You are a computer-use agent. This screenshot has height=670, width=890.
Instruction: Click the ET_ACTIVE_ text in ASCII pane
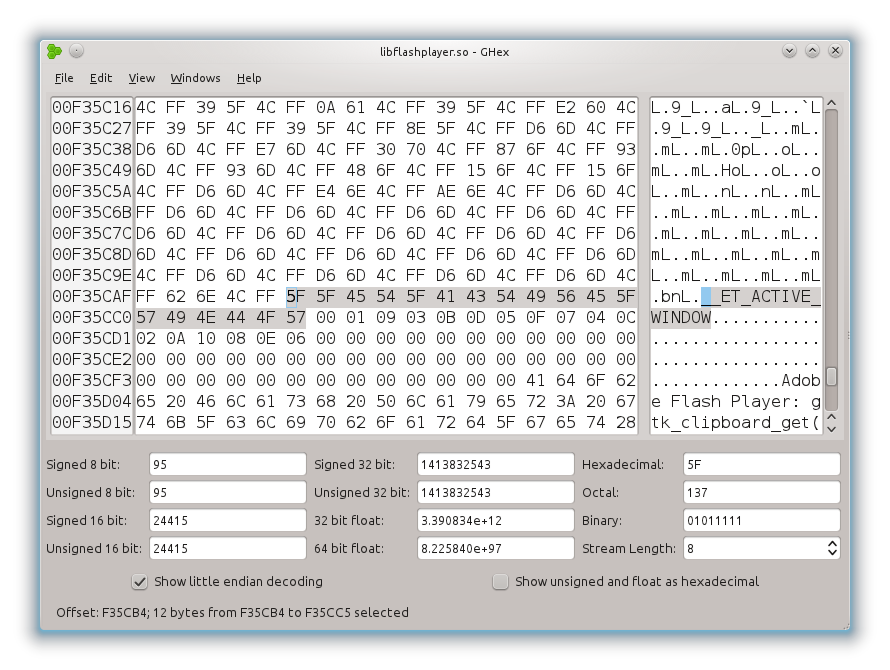770,296
